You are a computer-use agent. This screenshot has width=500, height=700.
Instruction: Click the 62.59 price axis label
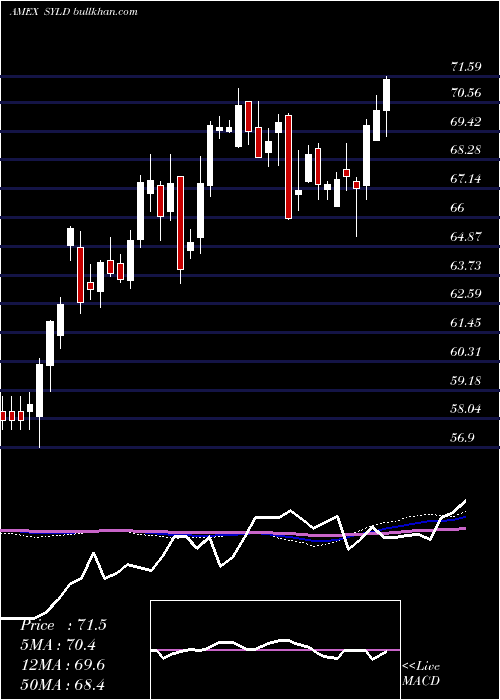click(x=466, y=294)
